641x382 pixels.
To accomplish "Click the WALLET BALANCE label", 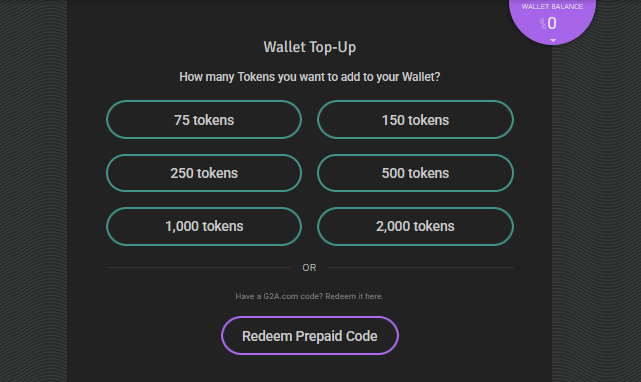I will pyautogui.click(x=552, y=7).
